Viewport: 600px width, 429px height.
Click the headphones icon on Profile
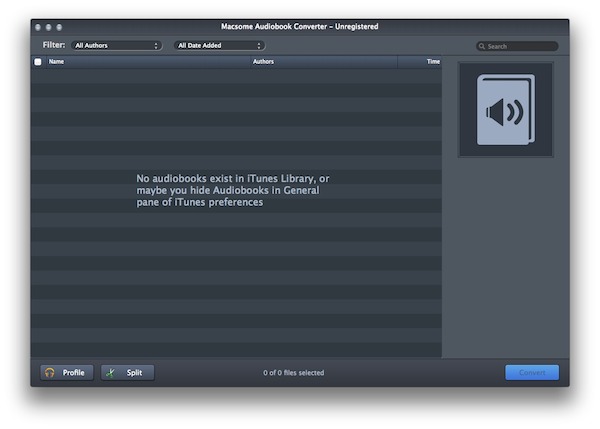click(50, 372)
